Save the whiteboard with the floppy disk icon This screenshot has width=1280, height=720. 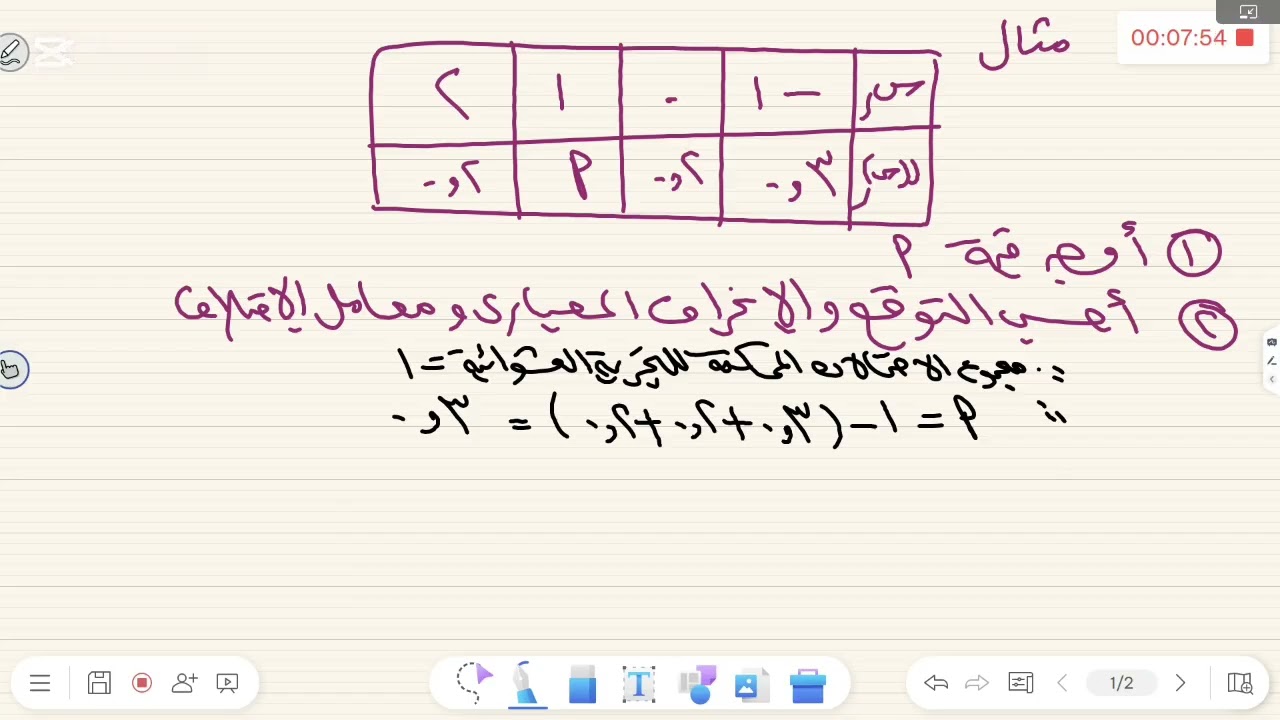(99, 683)
